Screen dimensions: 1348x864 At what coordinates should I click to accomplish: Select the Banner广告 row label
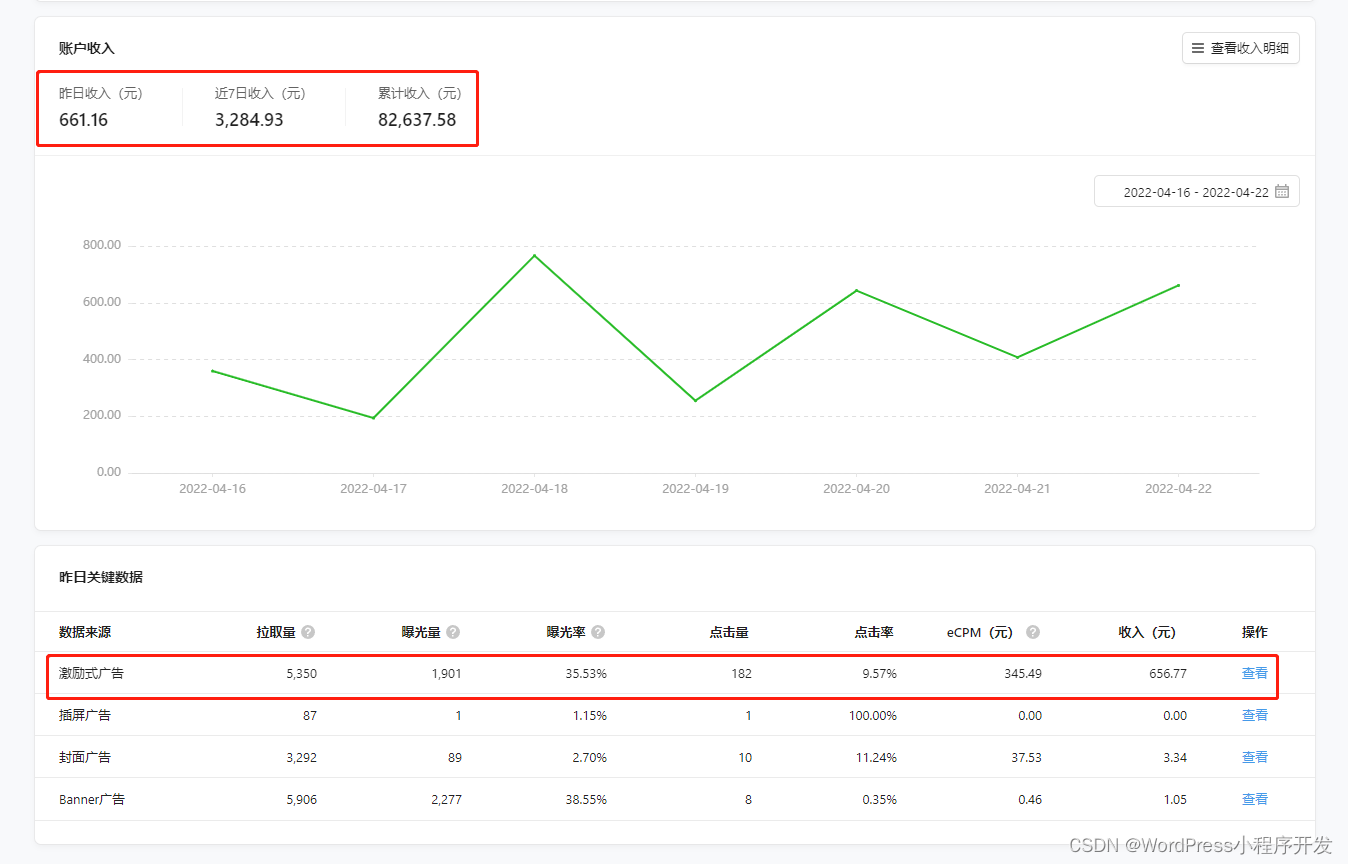tap(92, 800)
